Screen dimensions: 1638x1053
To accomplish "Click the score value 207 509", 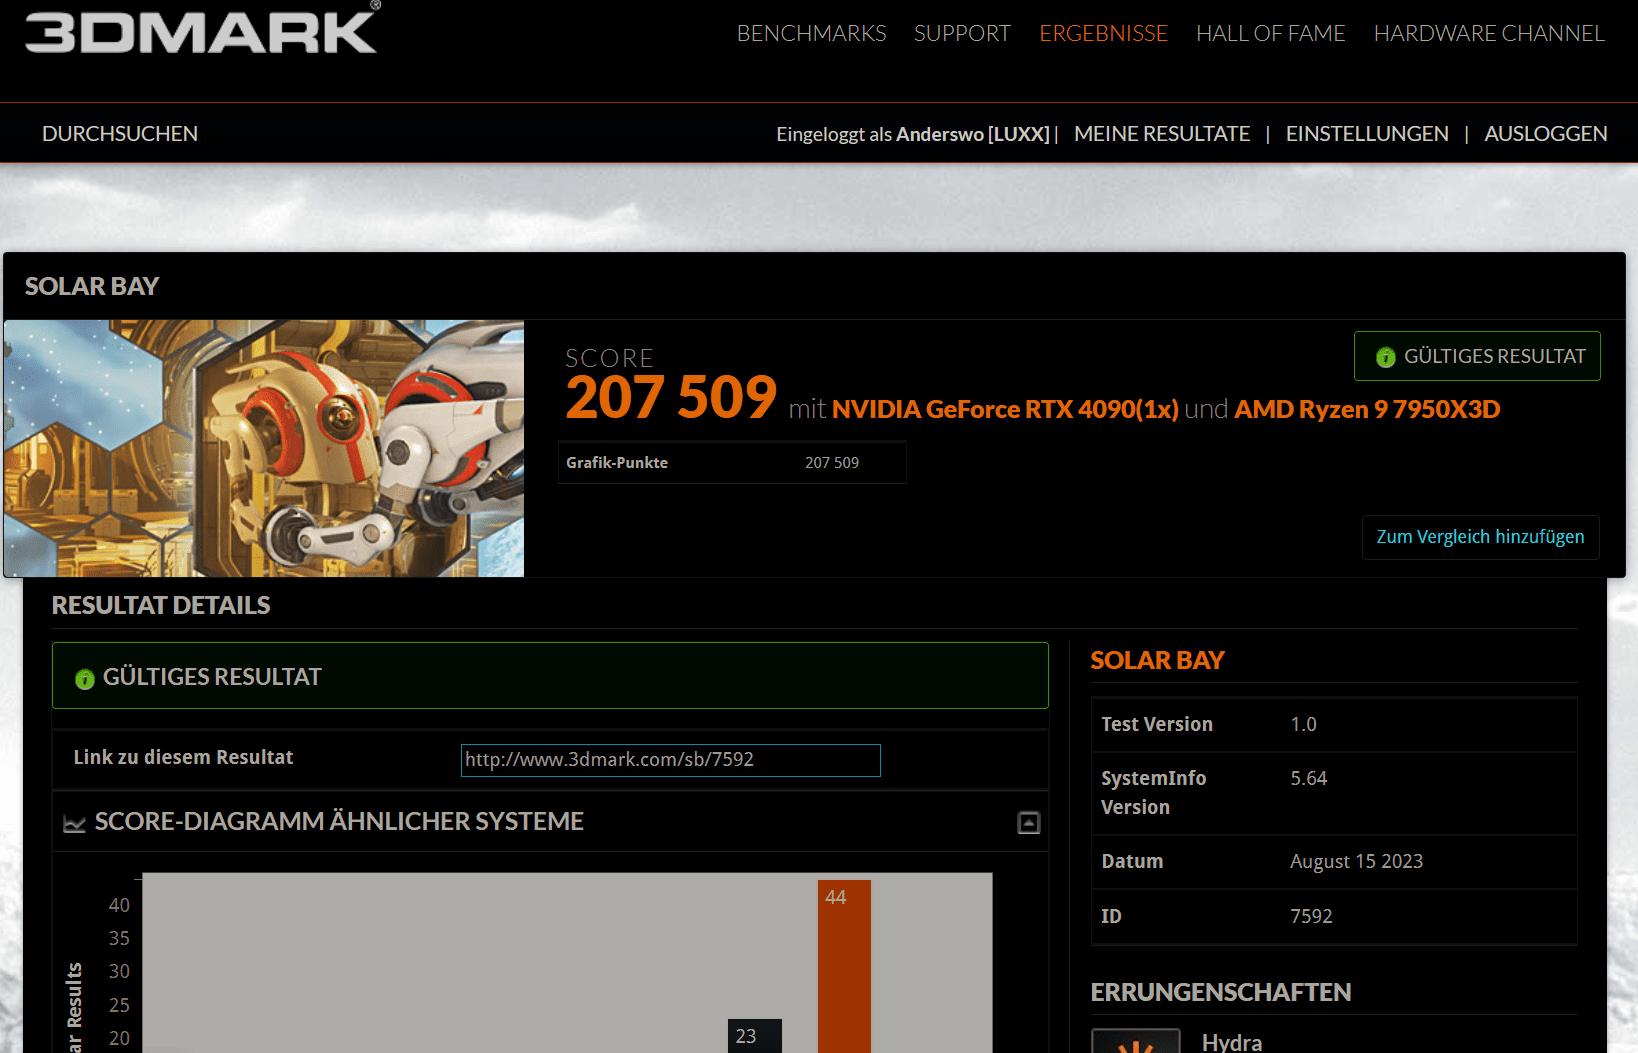I will [671, 397].
